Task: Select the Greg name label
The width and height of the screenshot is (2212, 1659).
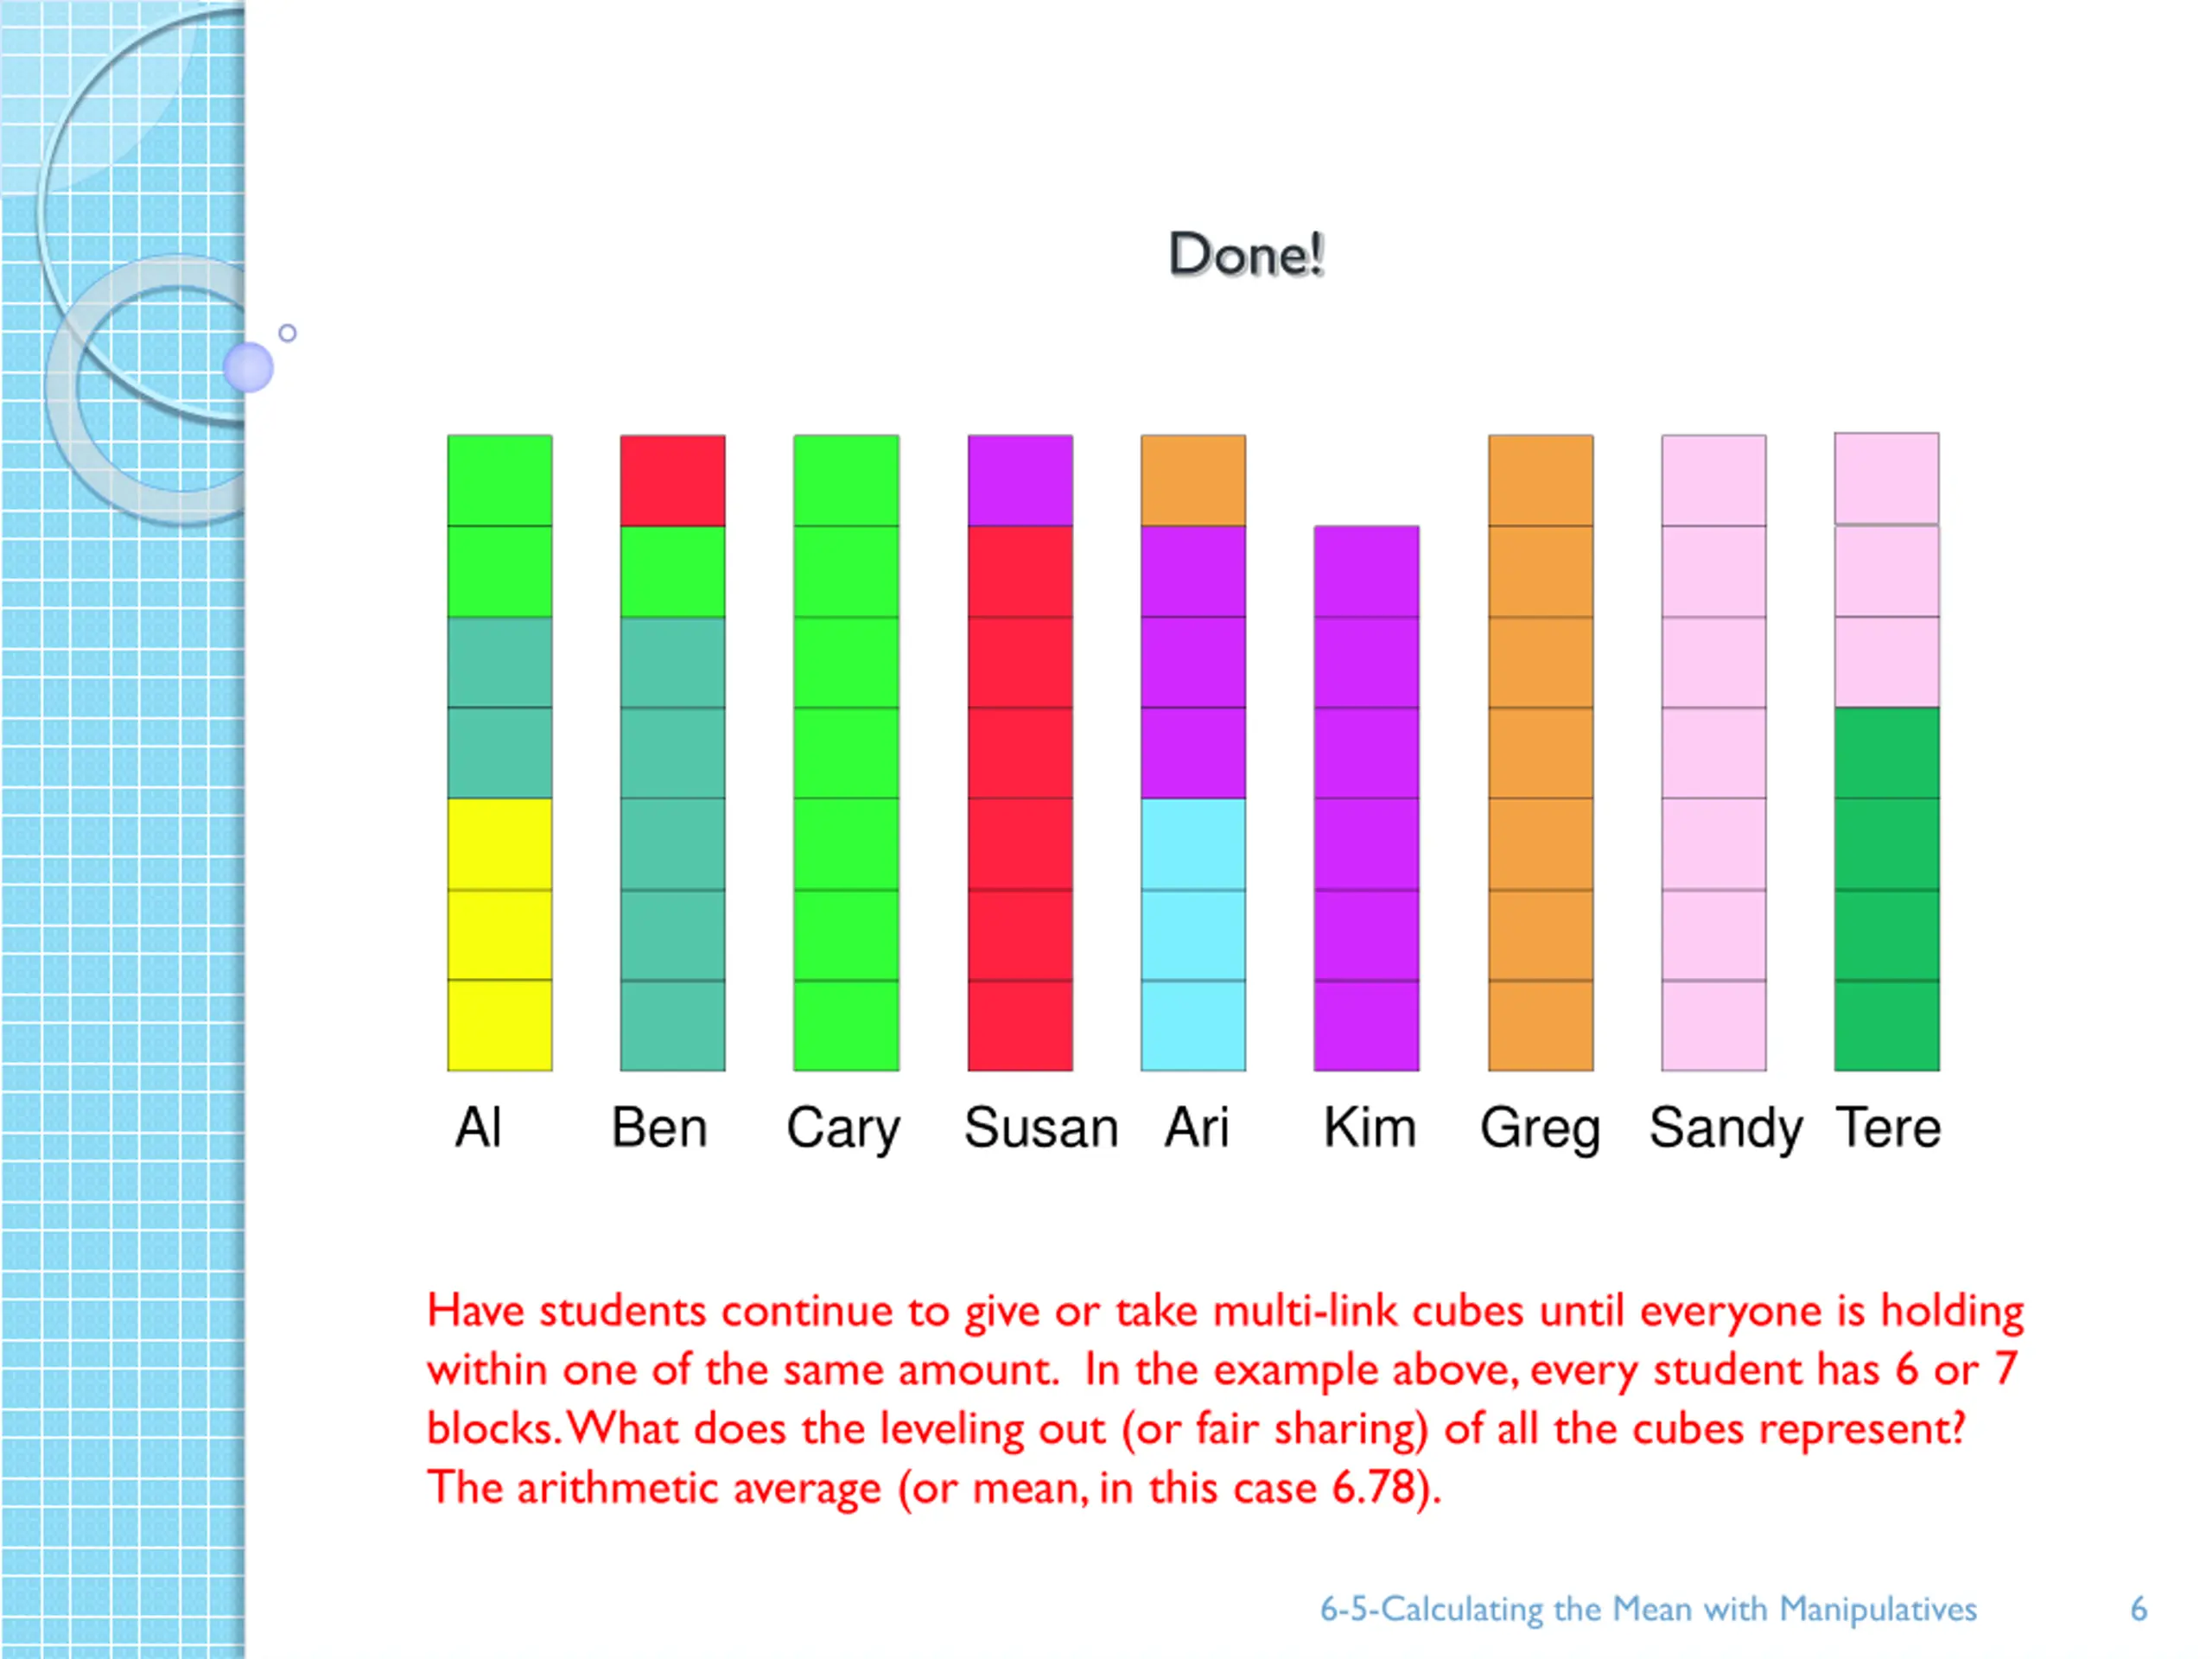Action: click(x=1540, y=1130)
